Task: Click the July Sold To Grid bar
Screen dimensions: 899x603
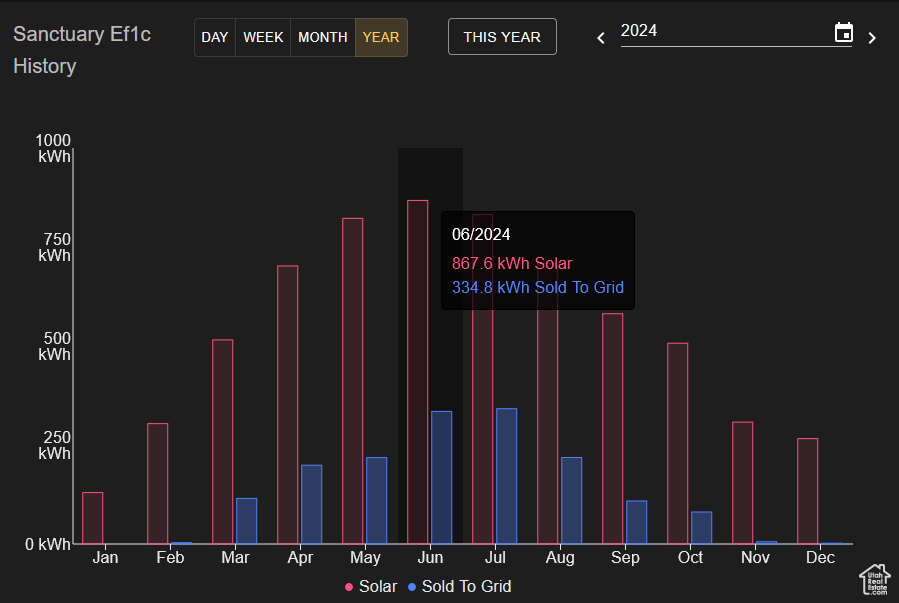Action: point(507,476)
